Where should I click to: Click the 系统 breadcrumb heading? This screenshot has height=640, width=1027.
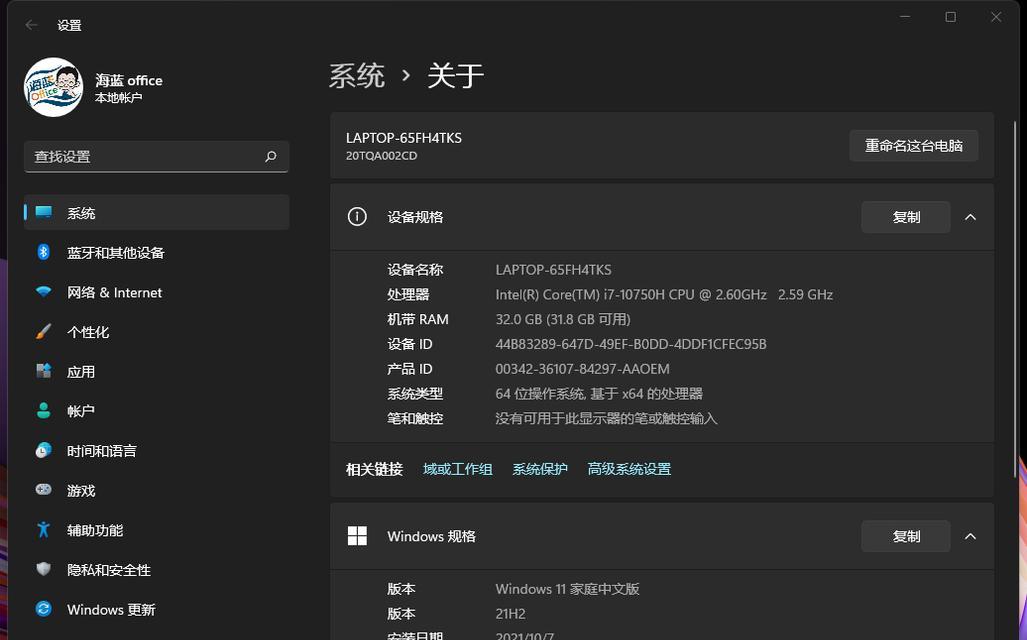coord(356,75)
